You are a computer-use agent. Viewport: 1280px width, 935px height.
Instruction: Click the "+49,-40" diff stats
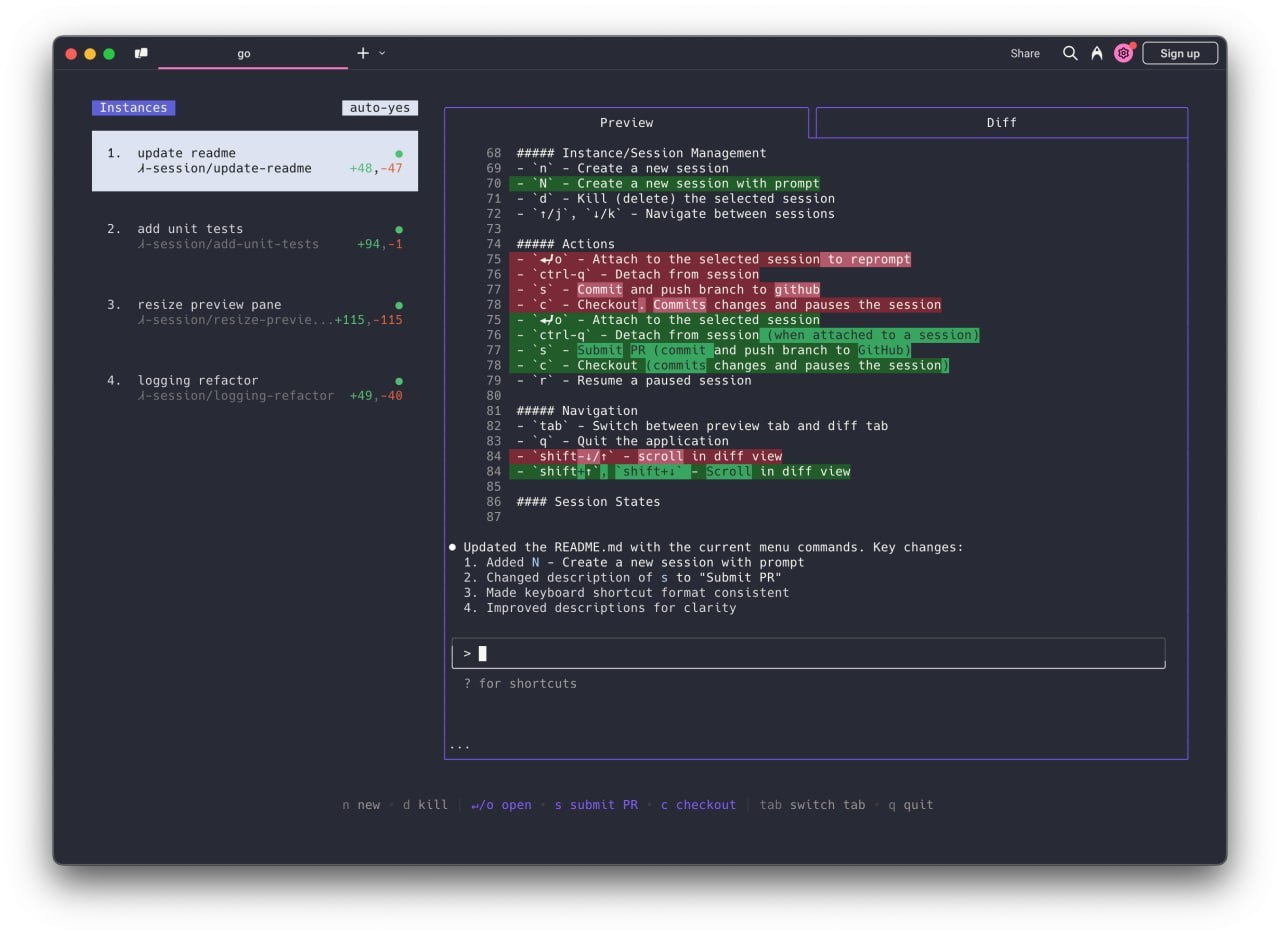click(376, 396)
